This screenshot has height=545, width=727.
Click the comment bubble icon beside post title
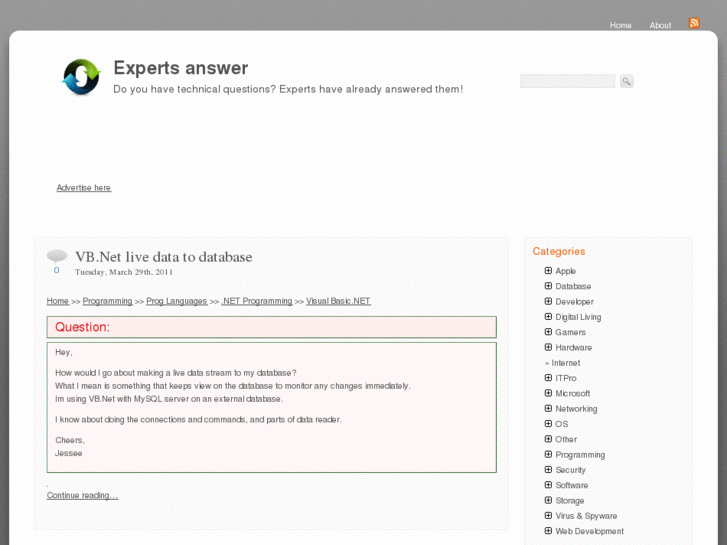coord(57,256)
